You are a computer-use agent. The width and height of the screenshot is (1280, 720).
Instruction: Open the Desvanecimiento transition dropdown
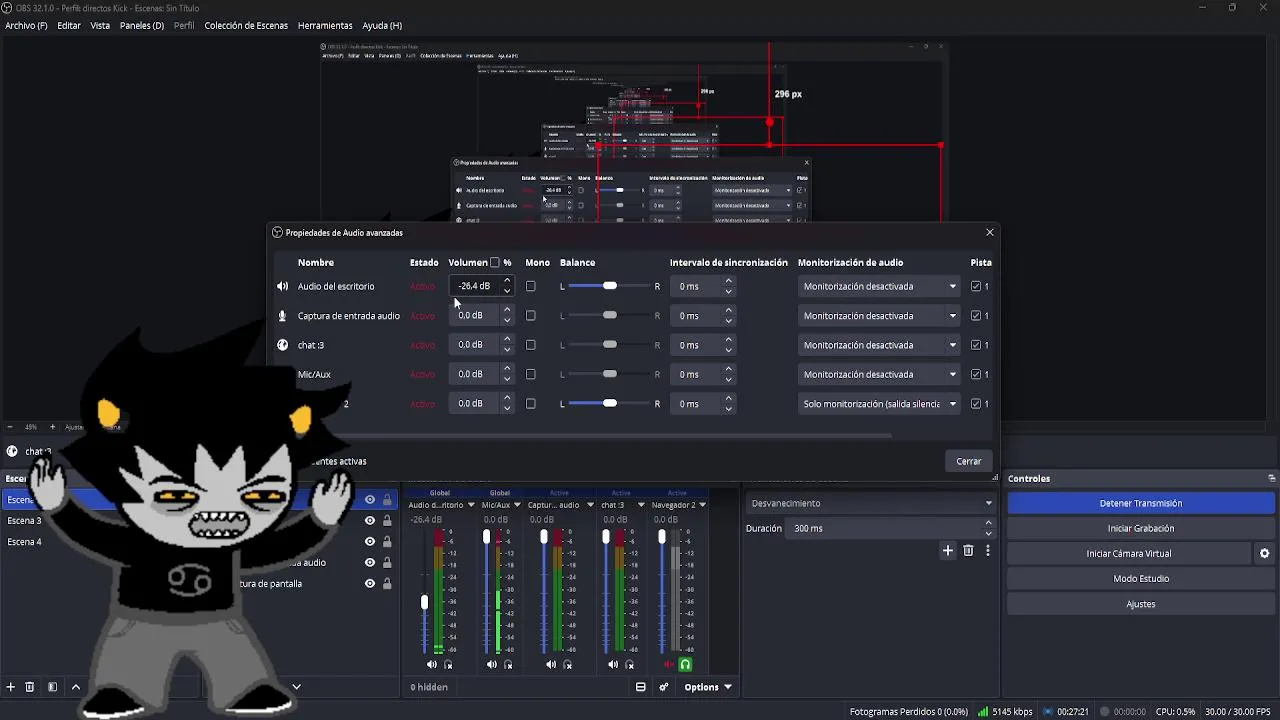click(x=871, y=503)
